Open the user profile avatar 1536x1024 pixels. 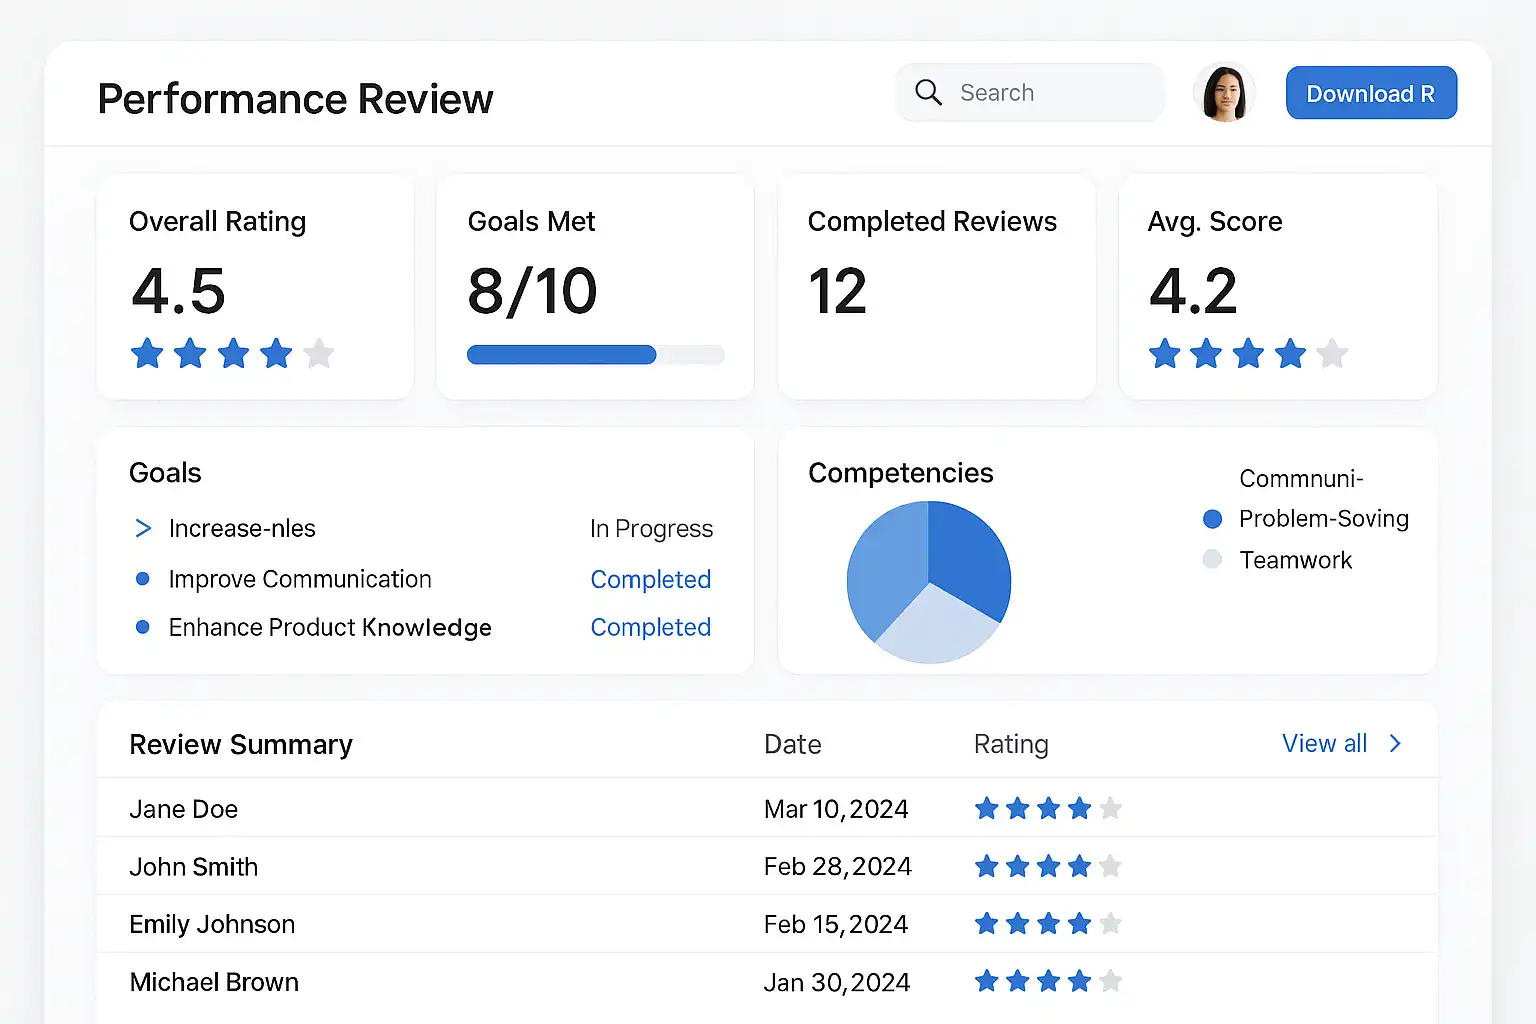tap(1224, 93)
